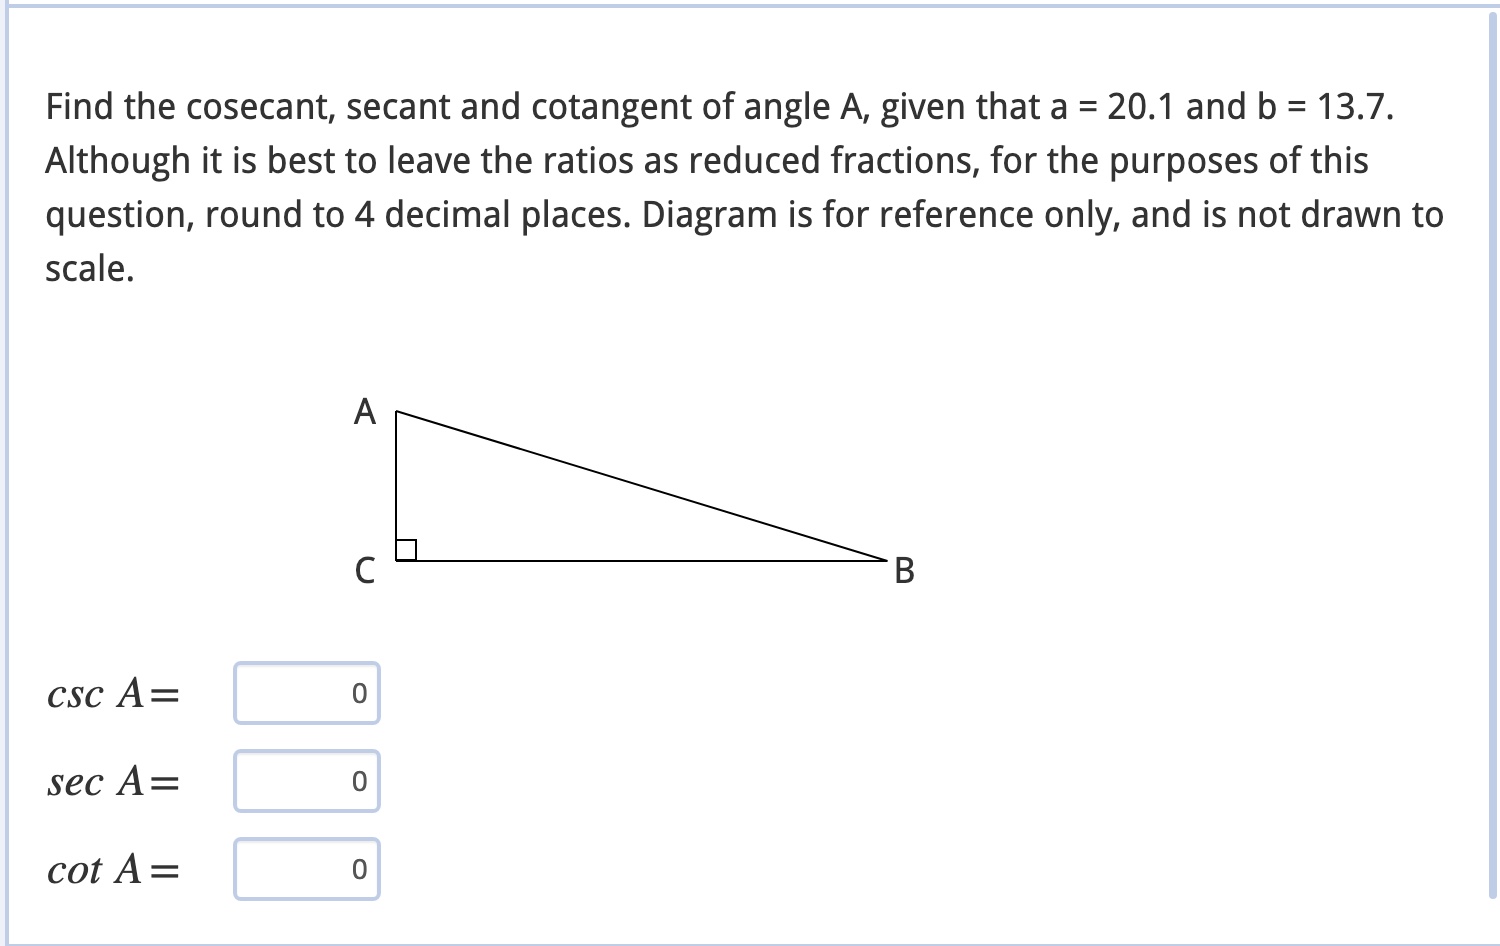Screen dimensions: 1500x946
Task: Click the horizontal leg between C and B
Action: 640,560
